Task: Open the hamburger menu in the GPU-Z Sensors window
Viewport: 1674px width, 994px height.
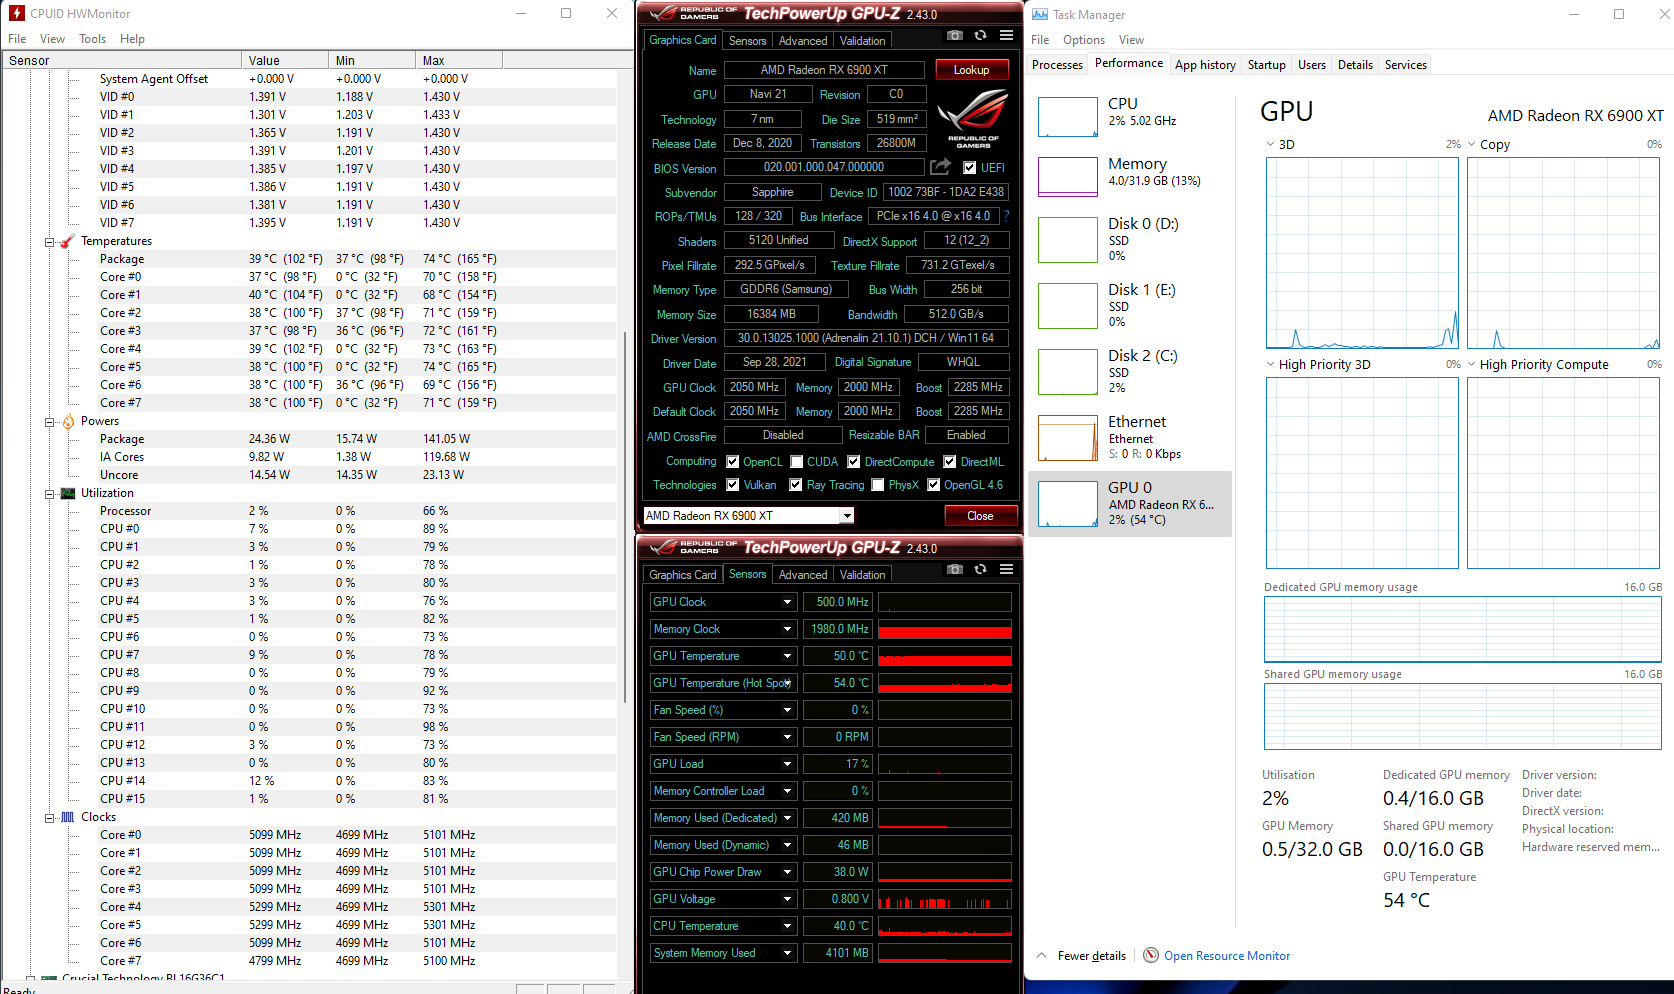Action: click(x=1006, y=569)
